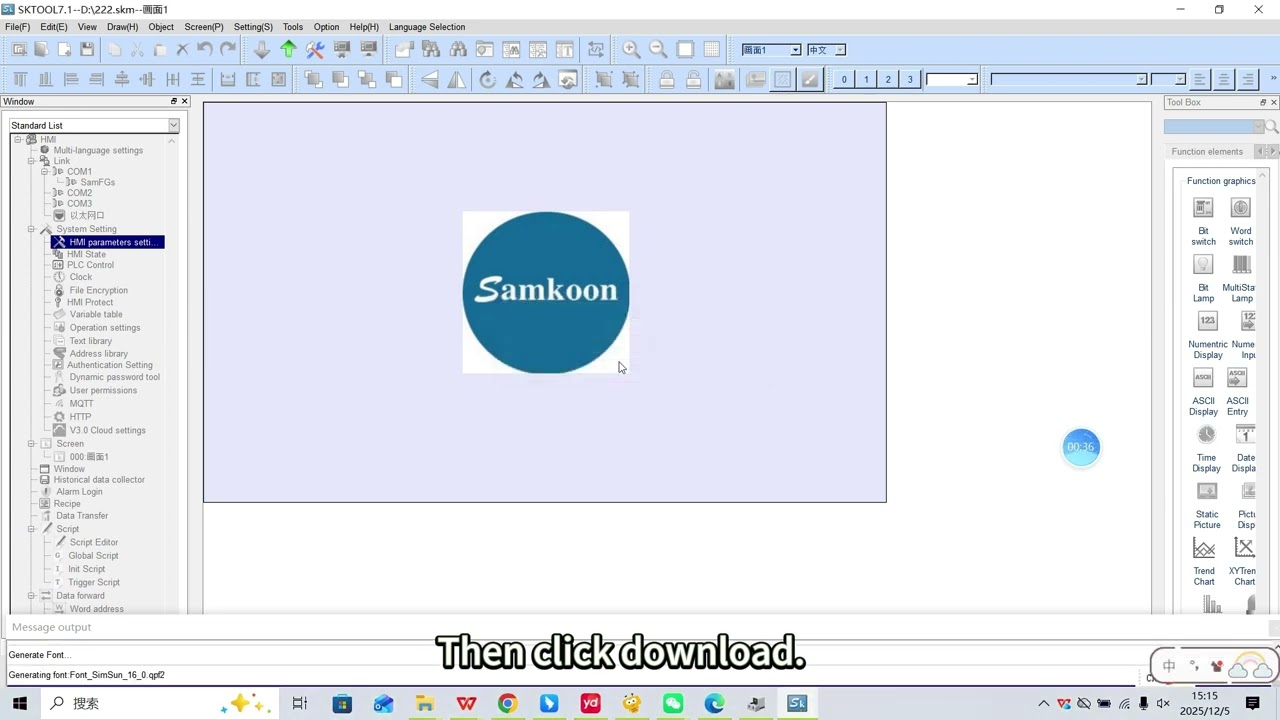Click the Static Picture tool icon
The height and width of the screenshot is (720, 1280).
coord(1207,491)
